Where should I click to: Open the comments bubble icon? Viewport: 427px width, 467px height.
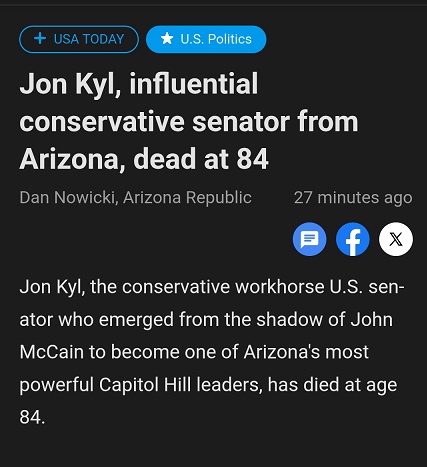pyautogui.click(x=309, y=239)
